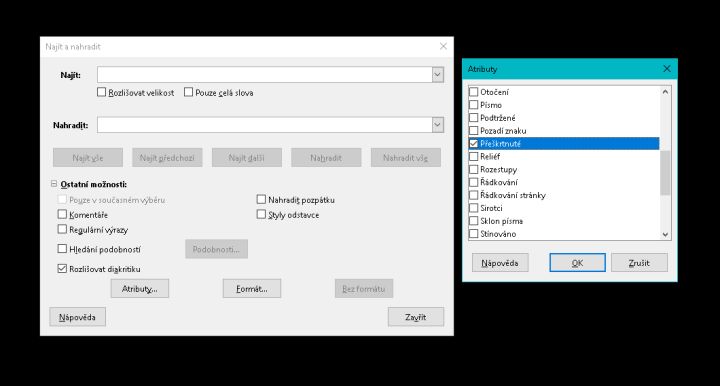Screen dimensions: 720x386
Task: Click the attribute list scroll-up arrow
Action: click(x=665, y=91)
